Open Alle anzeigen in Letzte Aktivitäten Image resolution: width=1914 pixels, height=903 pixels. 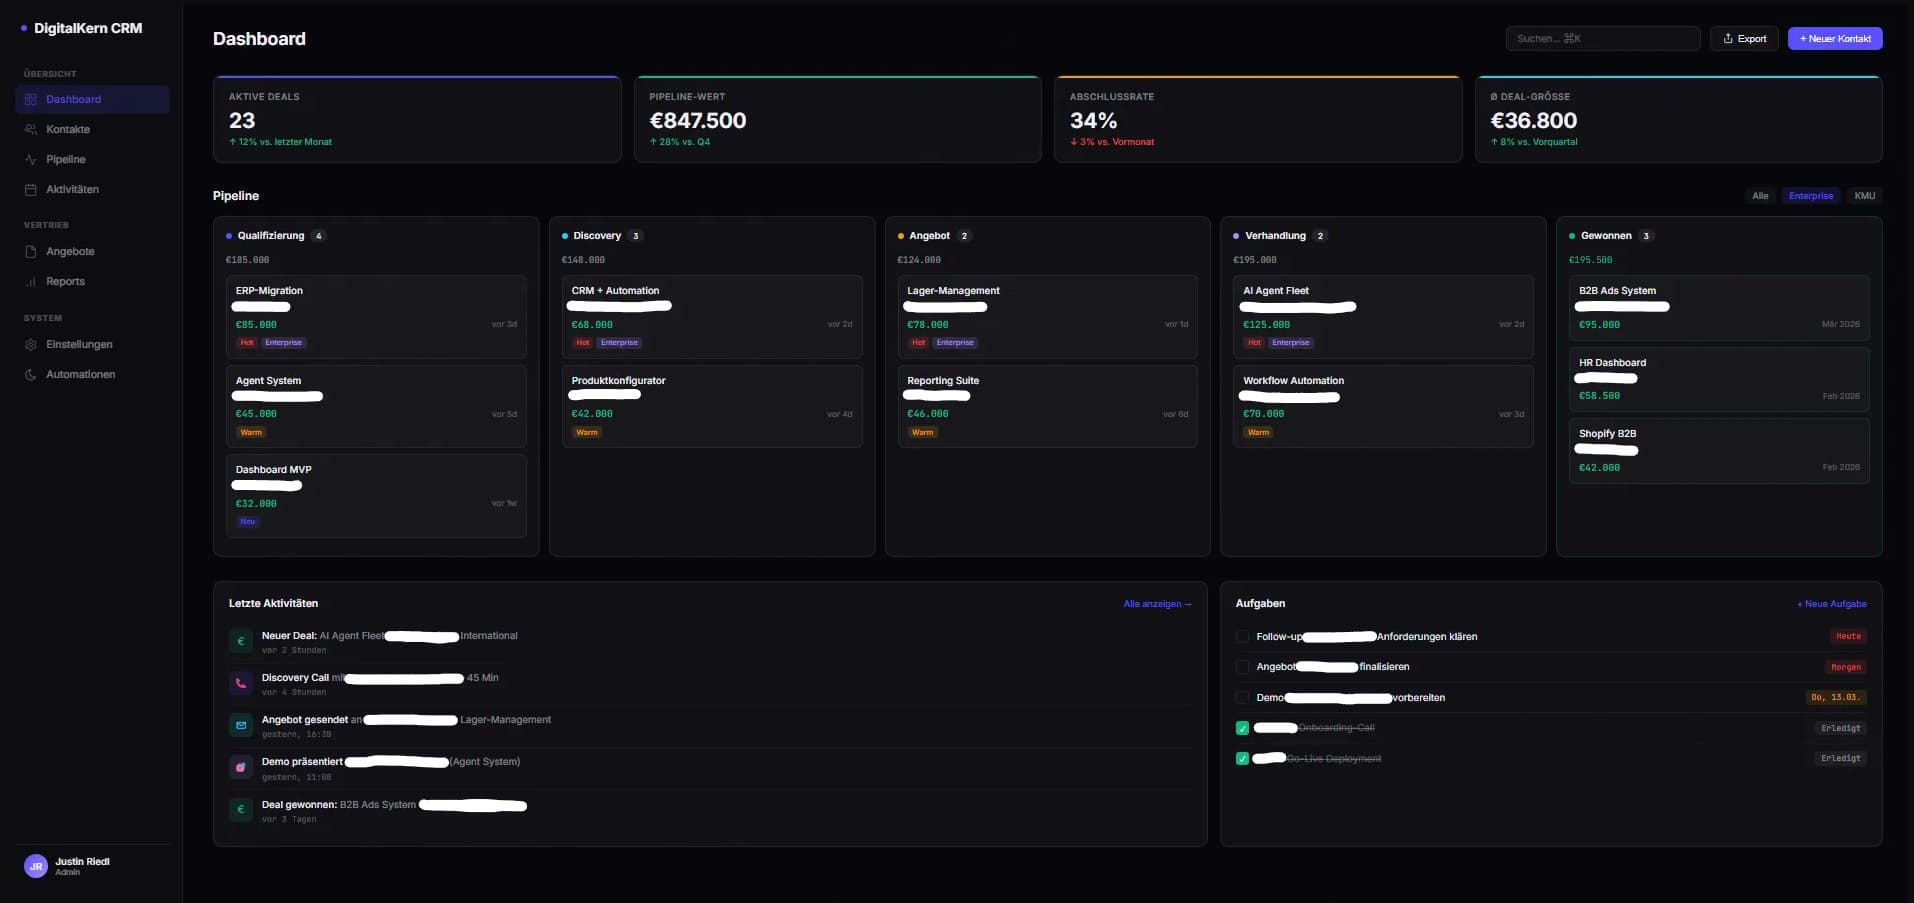click(1157, 604)
